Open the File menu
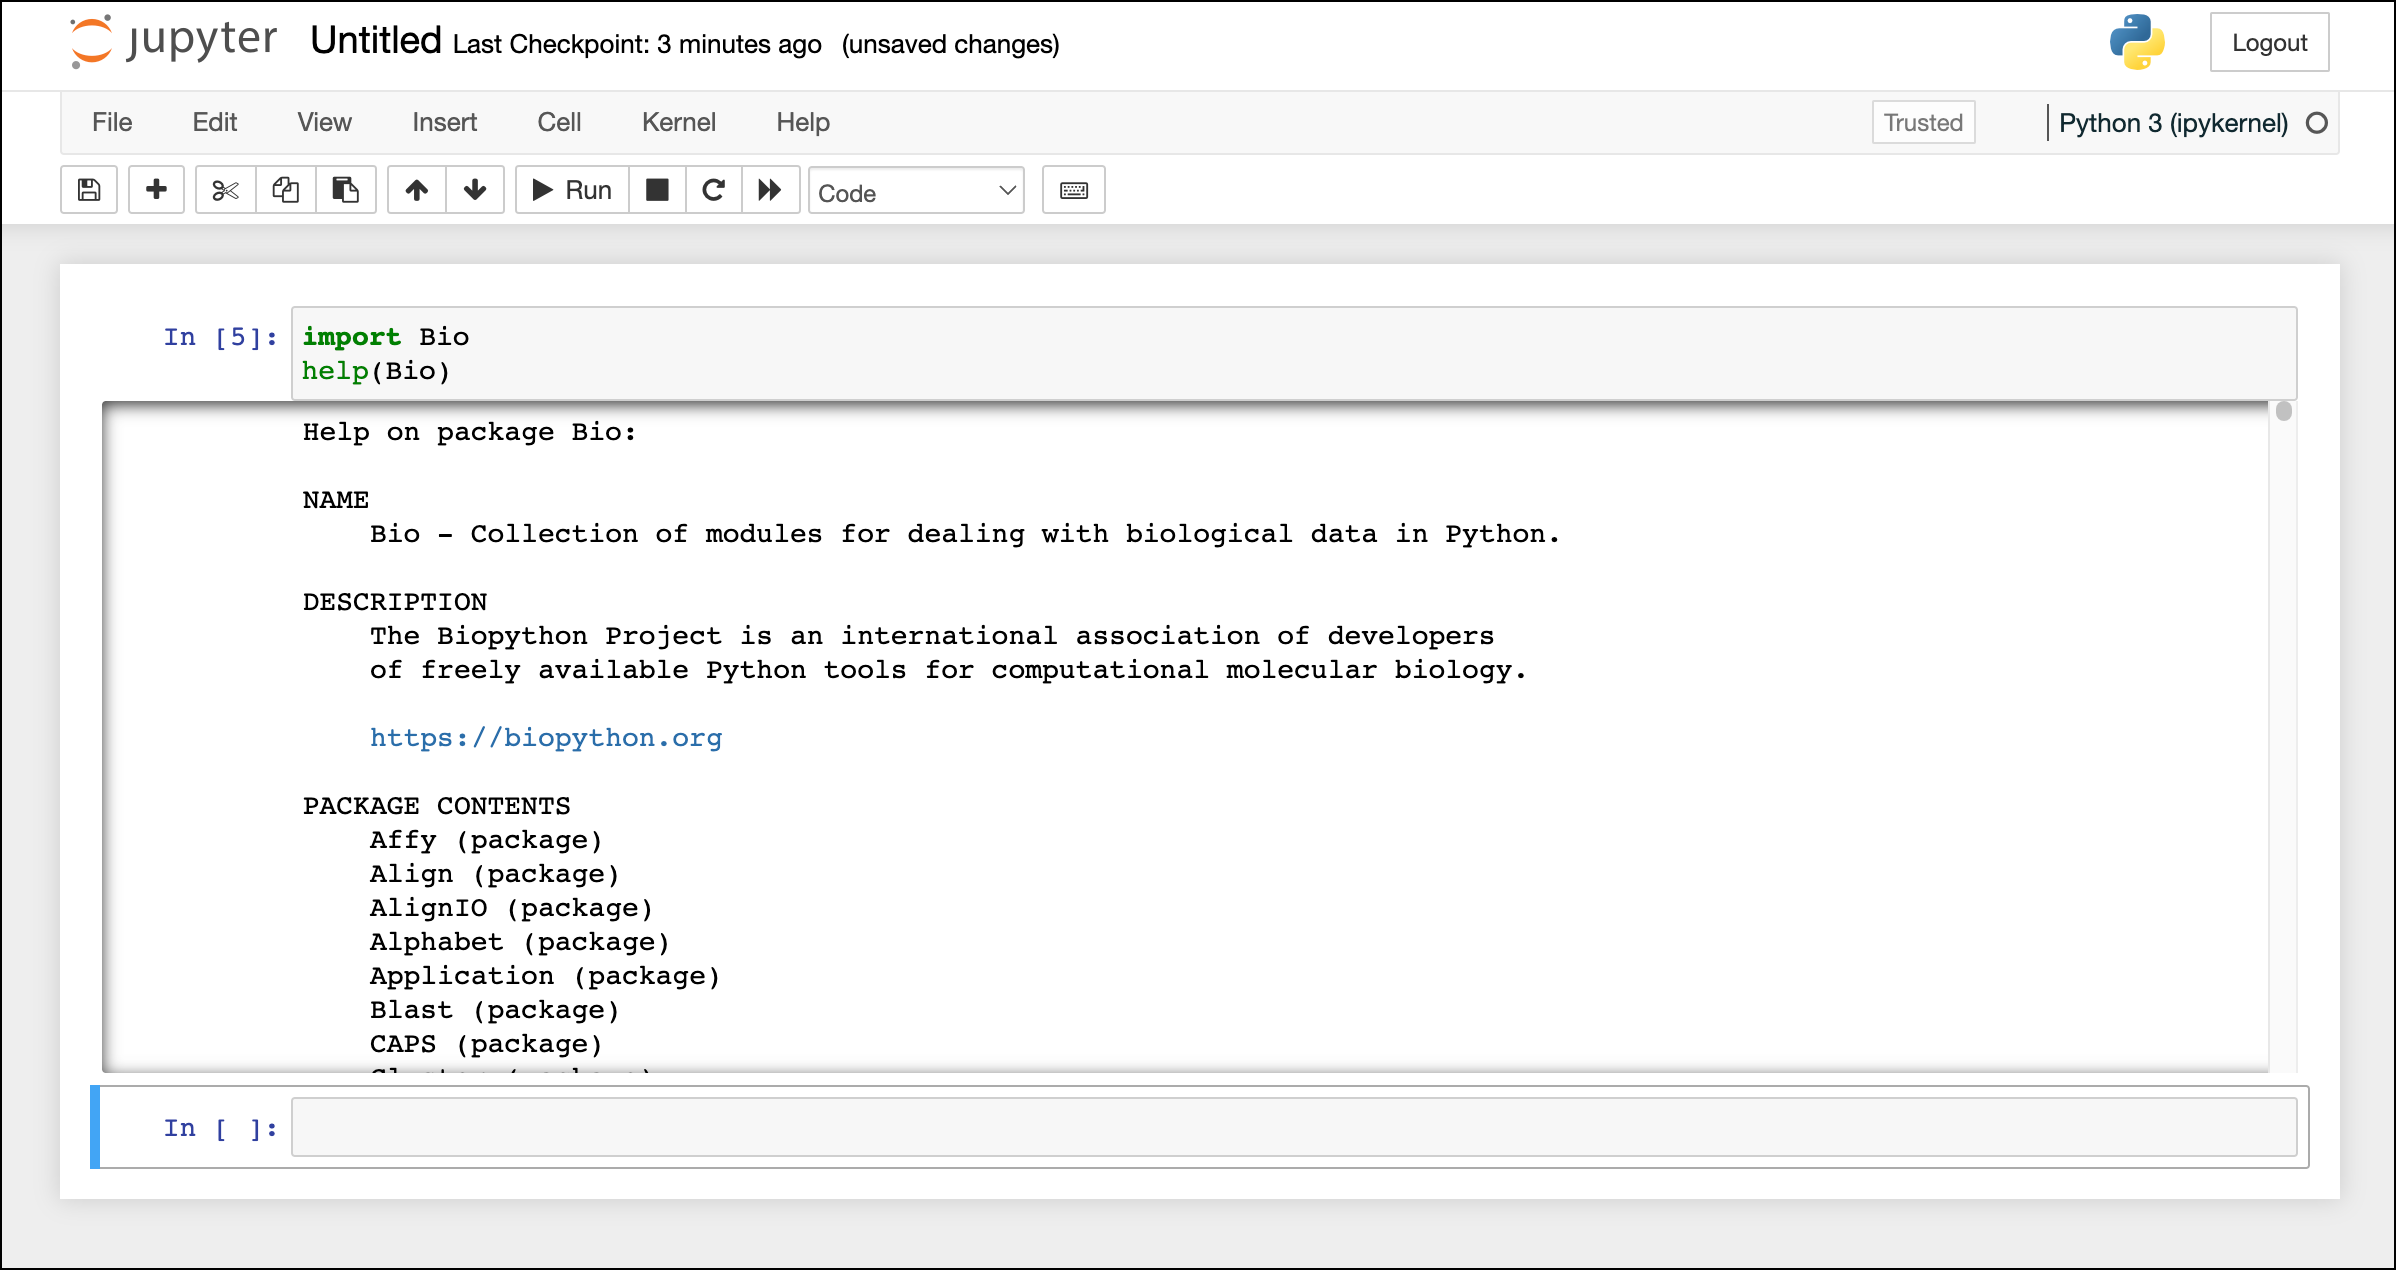This screenshot has height=1270, width=2396. point(111,122)
